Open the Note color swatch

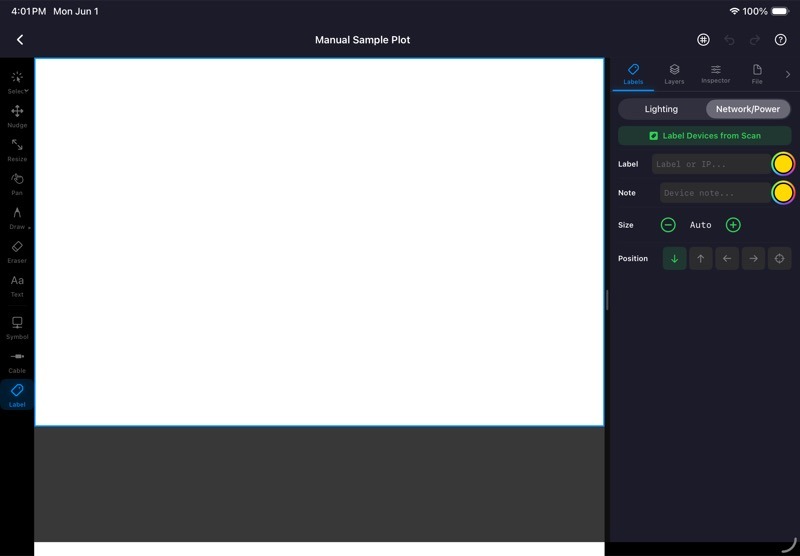click(x=783, y=193)
